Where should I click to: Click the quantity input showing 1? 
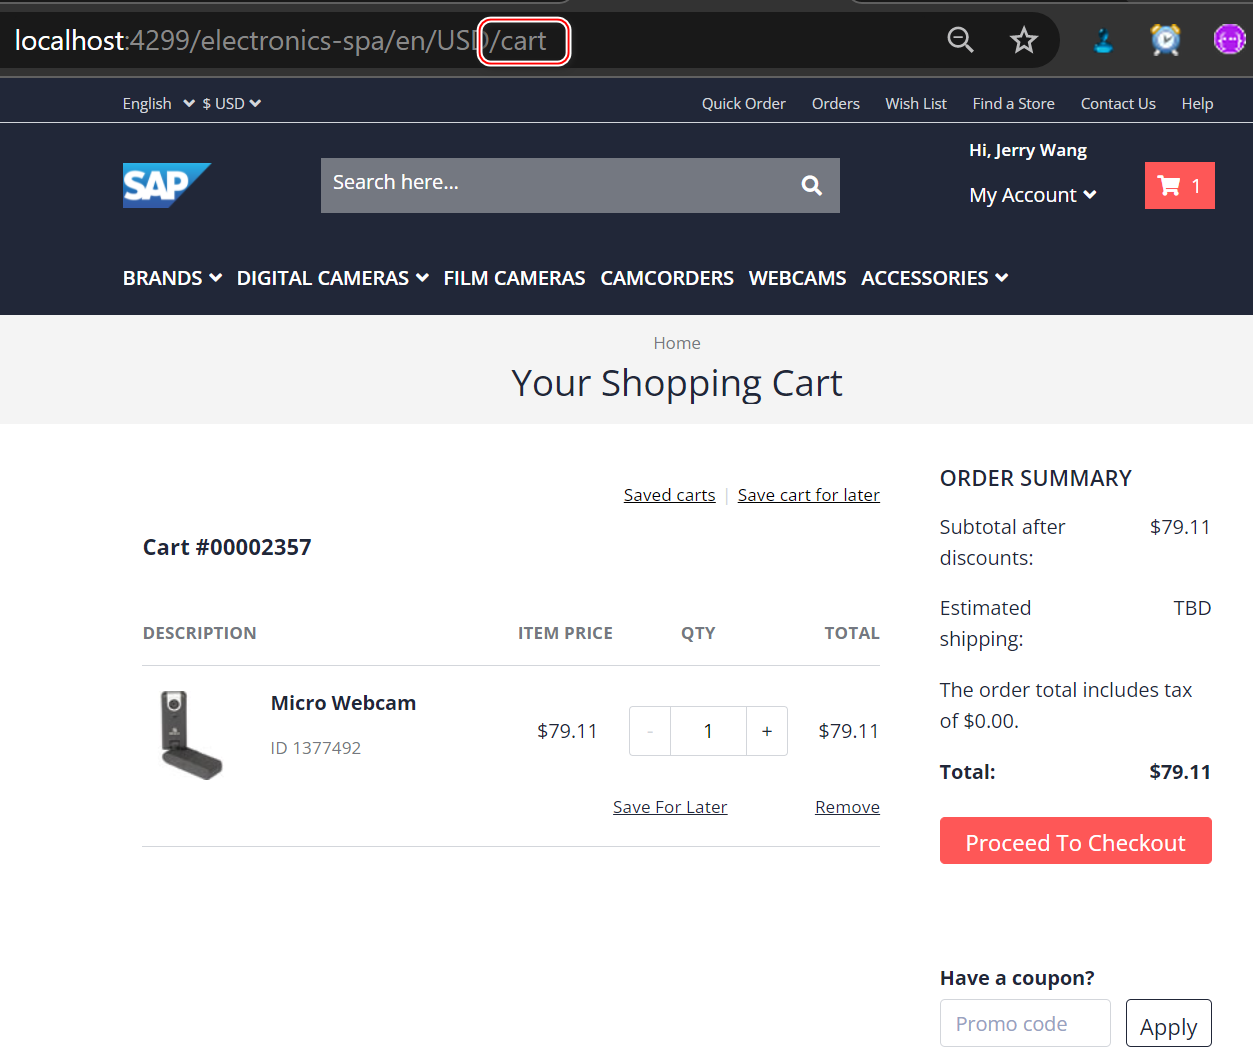[x=708, y=731]
